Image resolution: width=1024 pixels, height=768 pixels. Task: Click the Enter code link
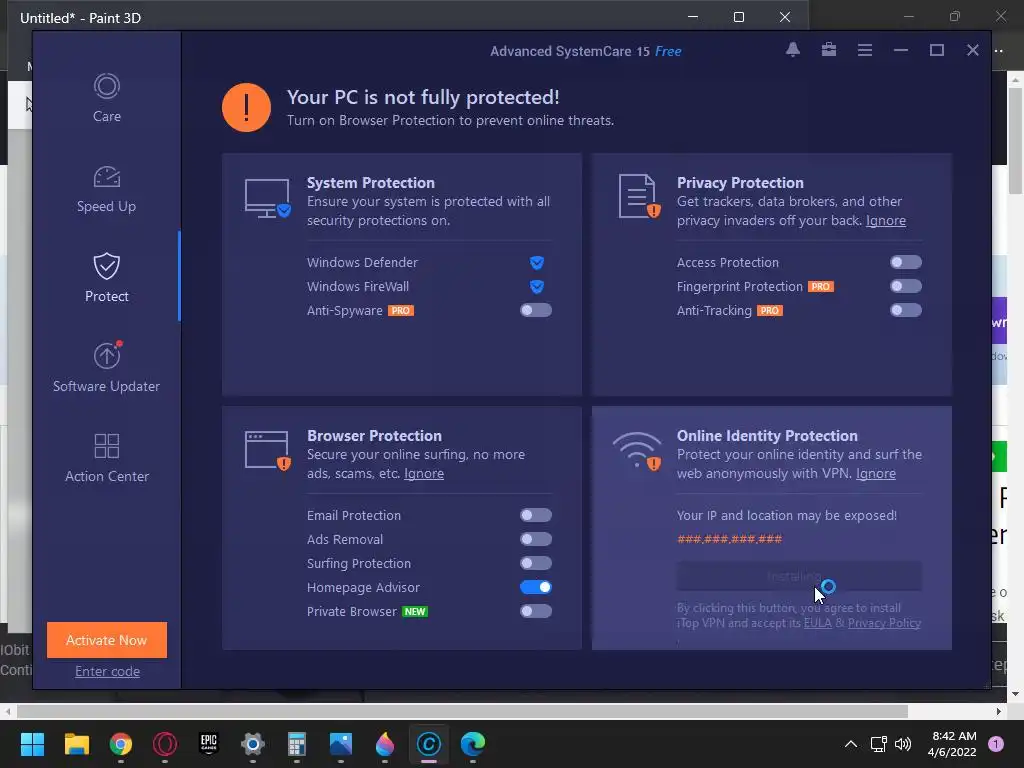pyautogui.click(x=107, y=671)
